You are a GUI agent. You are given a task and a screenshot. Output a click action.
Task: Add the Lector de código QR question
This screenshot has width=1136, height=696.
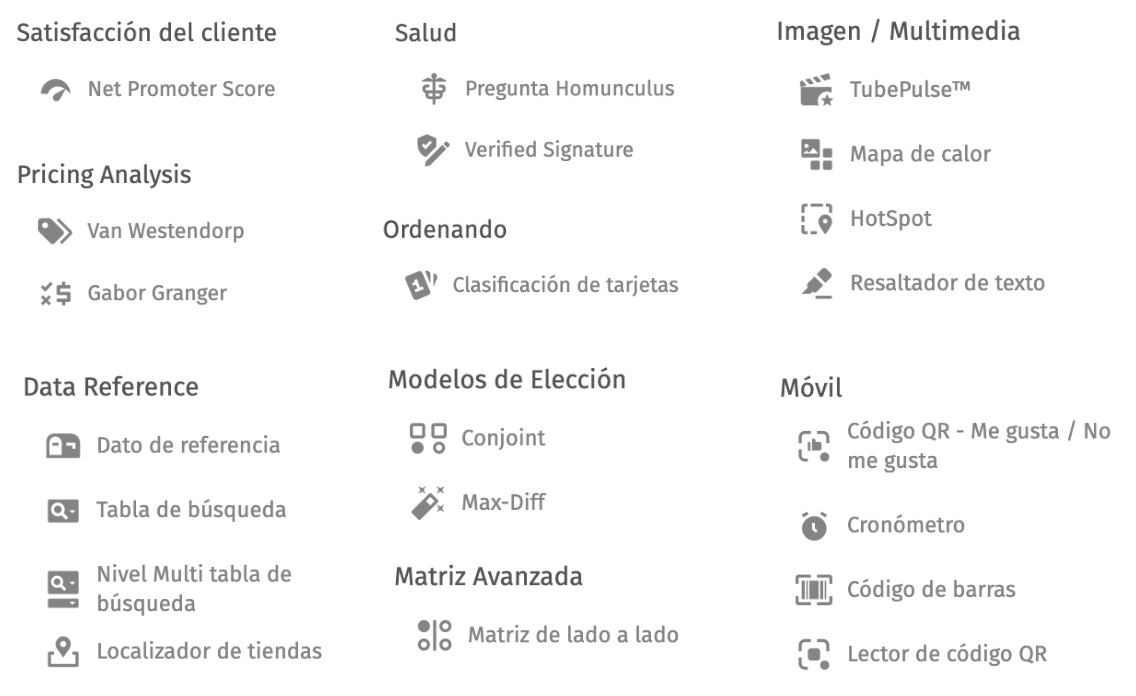[922, 654]
